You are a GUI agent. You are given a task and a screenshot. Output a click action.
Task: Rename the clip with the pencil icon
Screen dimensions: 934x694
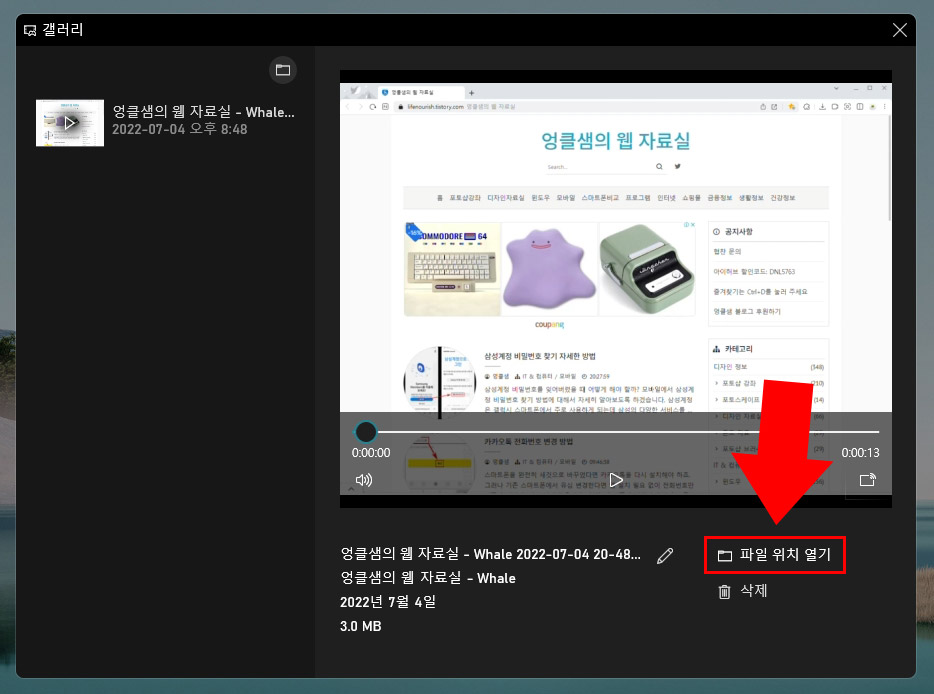[665, 554]
